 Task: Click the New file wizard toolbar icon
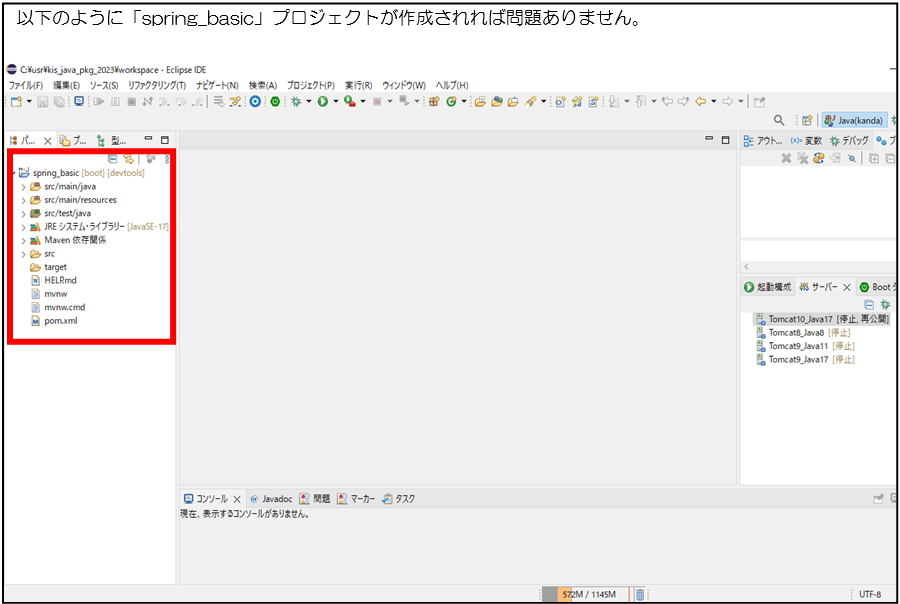point(16,102)
